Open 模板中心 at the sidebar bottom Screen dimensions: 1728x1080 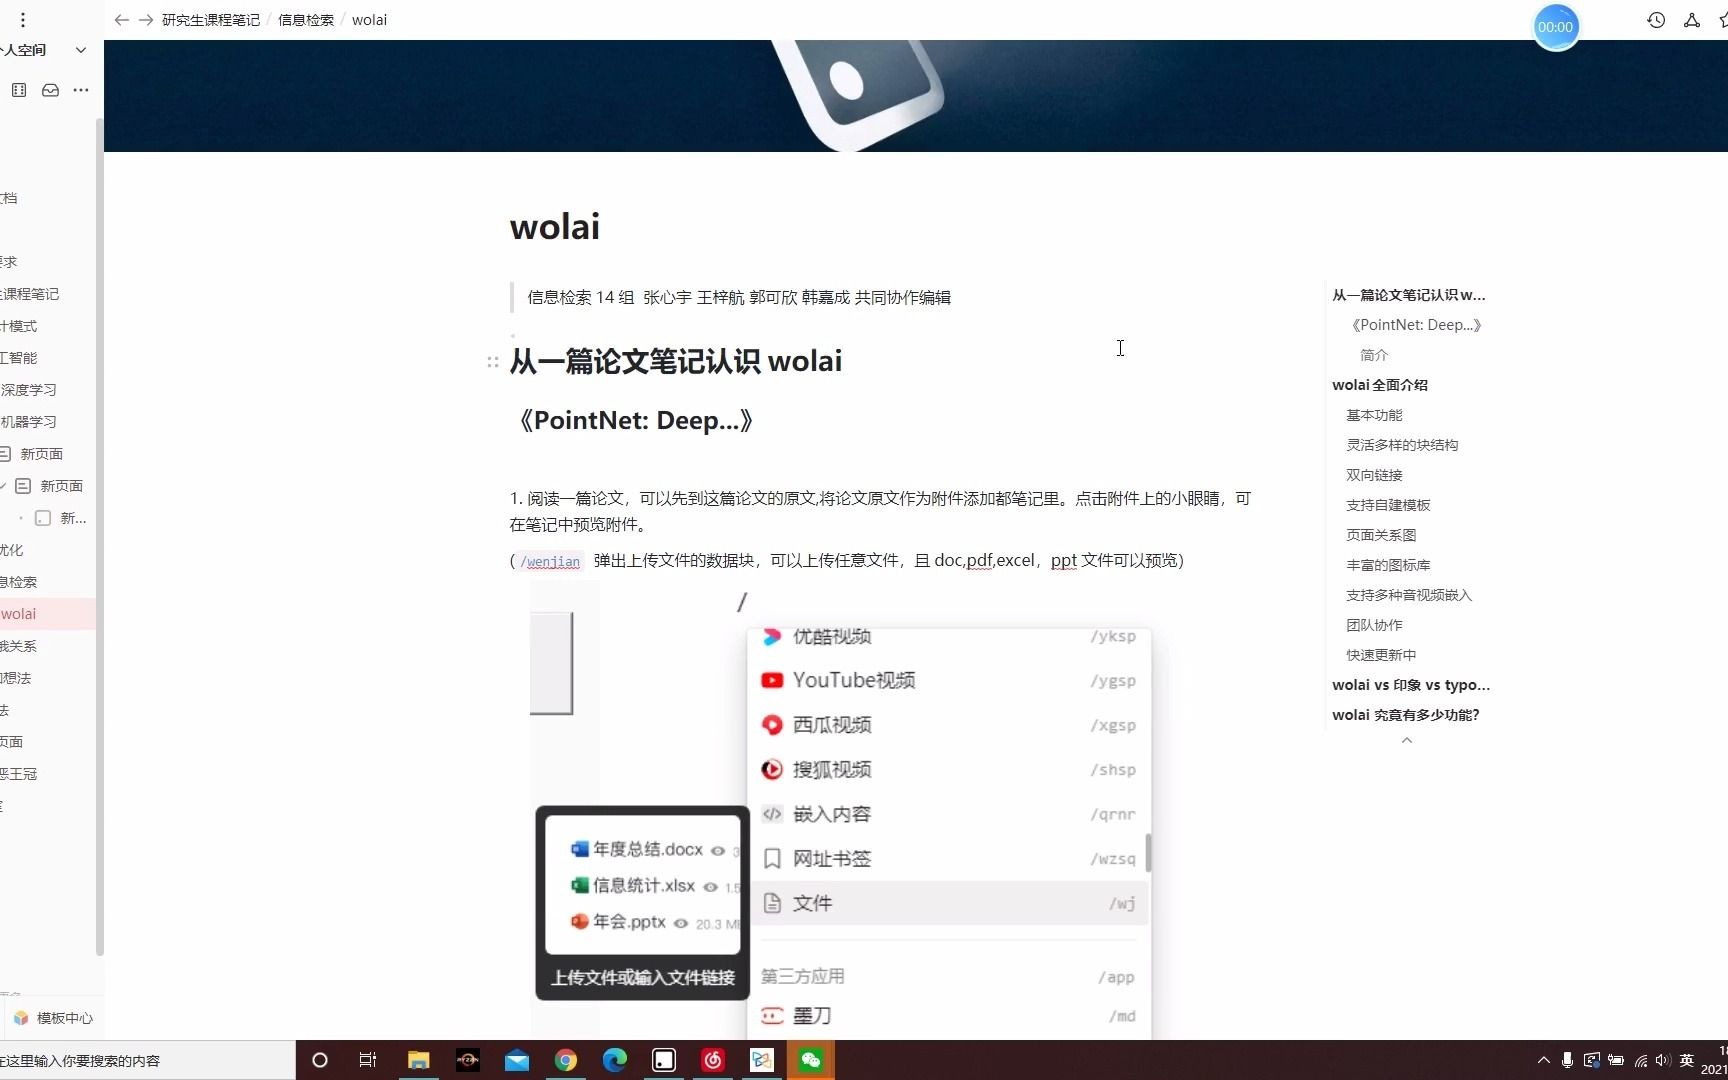click(65, 1018)
